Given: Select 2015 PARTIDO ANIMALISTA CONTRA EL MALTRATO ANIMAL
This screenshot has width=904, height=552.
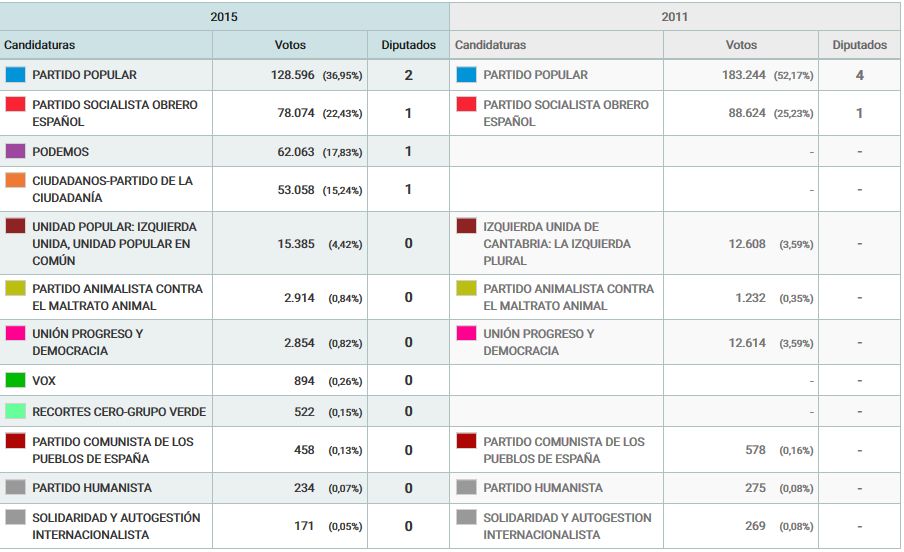Looking at the screenshot, I should (x=118, y=297).
